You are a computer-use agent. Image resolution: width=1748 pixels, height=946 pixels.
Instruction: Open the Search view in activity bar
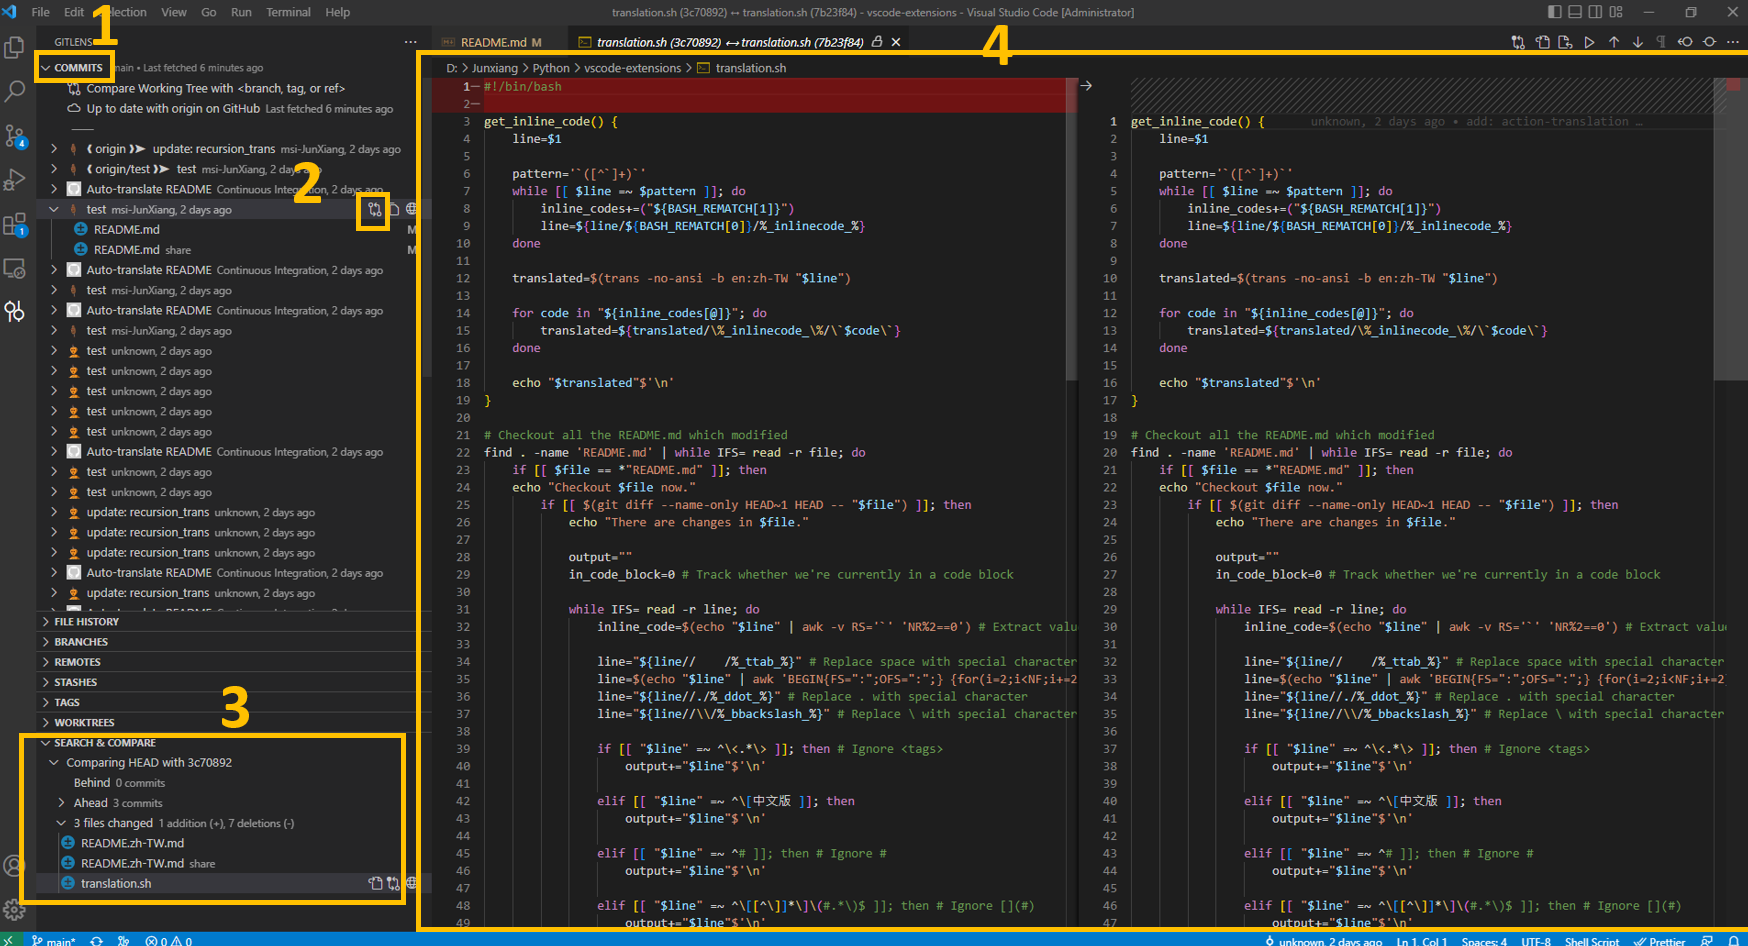pyautogui.click(x=15, y=91)
